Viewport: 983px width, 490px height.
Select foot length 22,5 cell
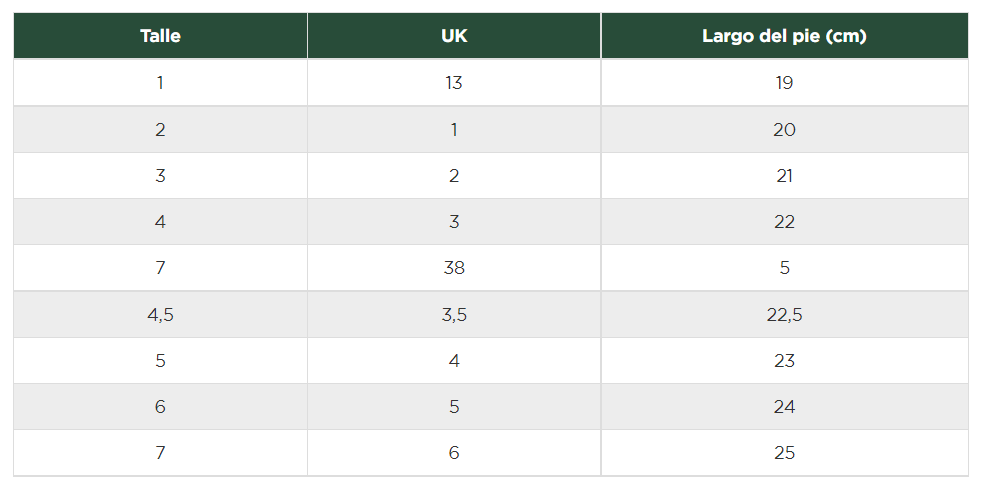(784, 315)
